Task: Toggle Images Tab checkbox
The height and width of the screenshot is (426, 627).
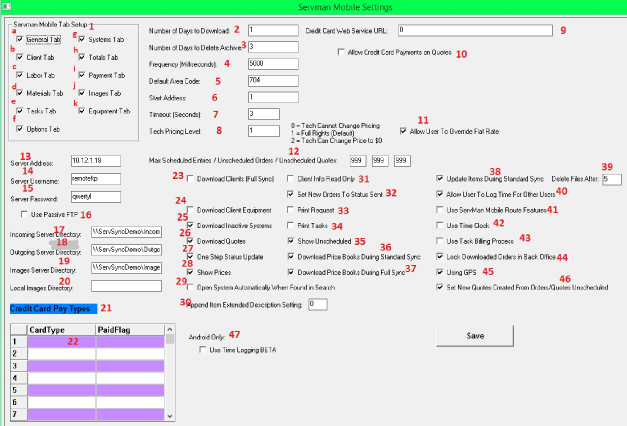Action: click(82, 93)
